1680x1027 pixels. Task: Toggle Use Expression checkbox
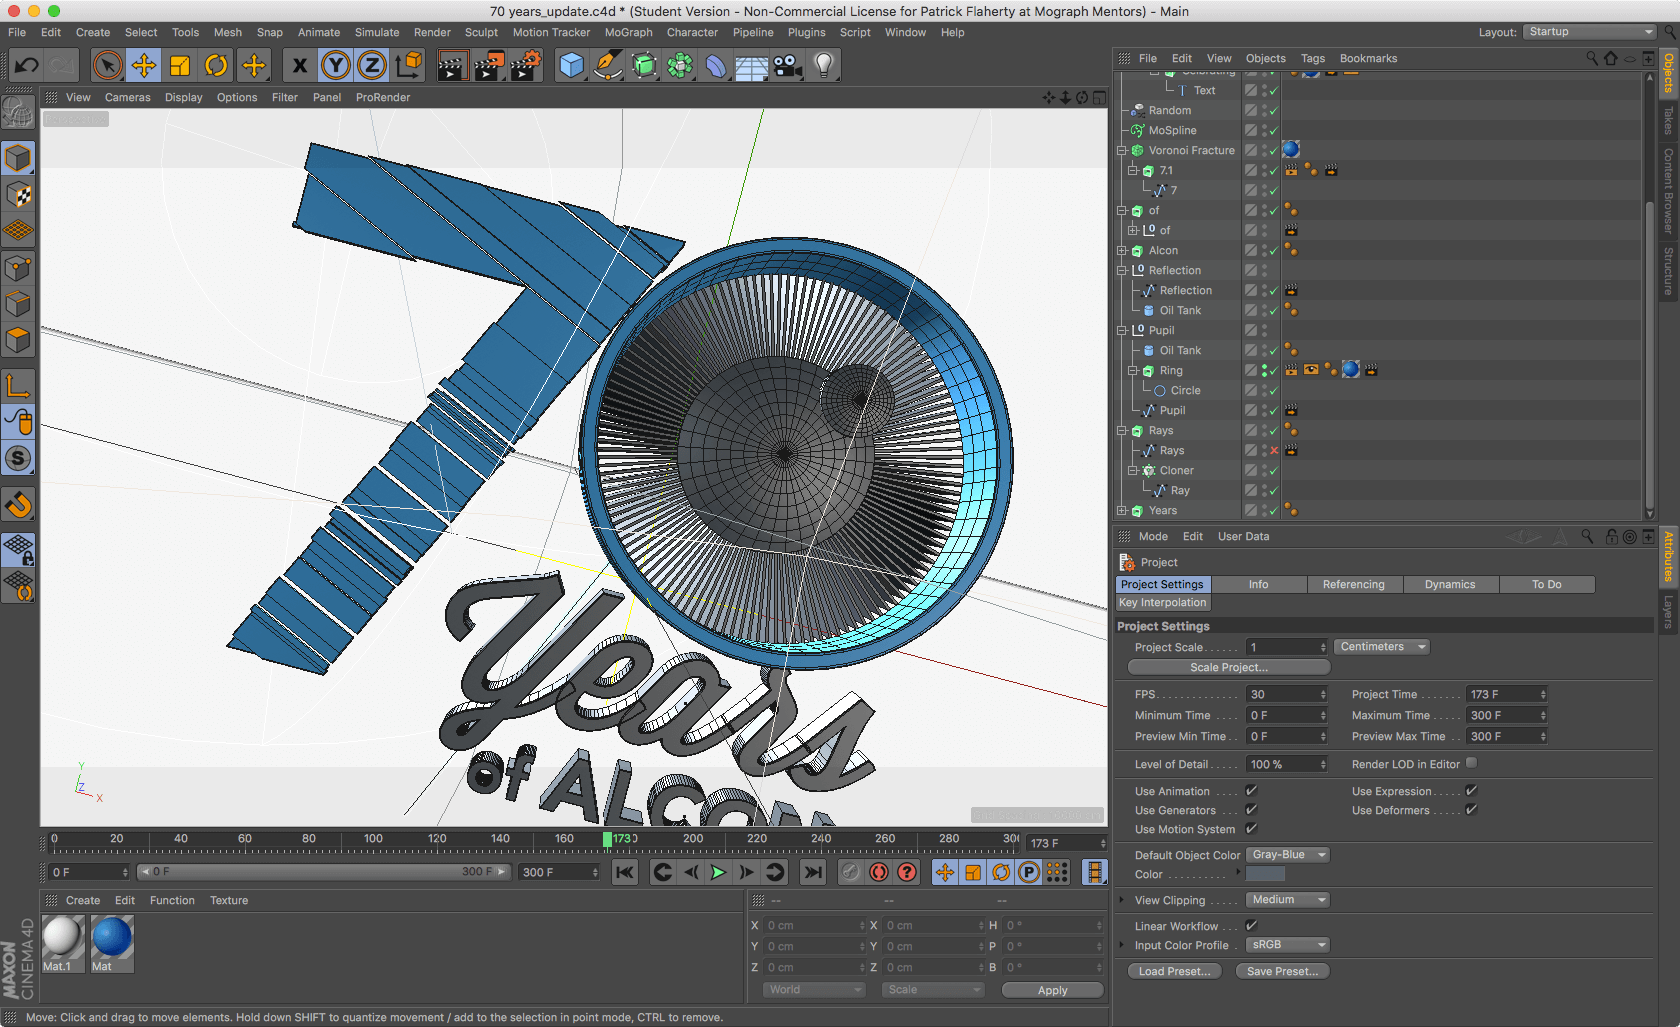tap(1471, 791)
